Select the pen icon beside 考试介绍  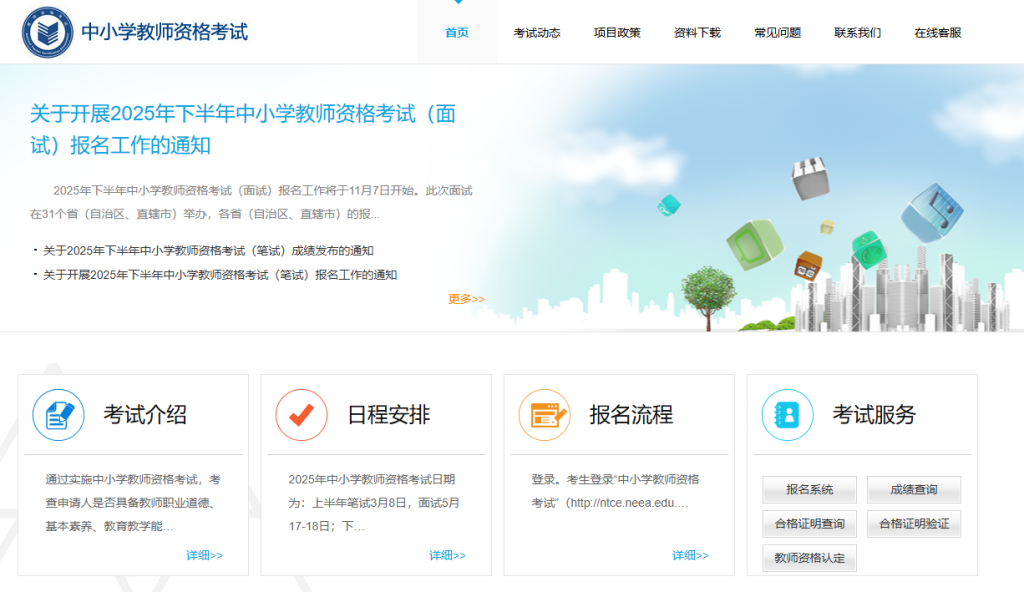click(x=58, y=415)
